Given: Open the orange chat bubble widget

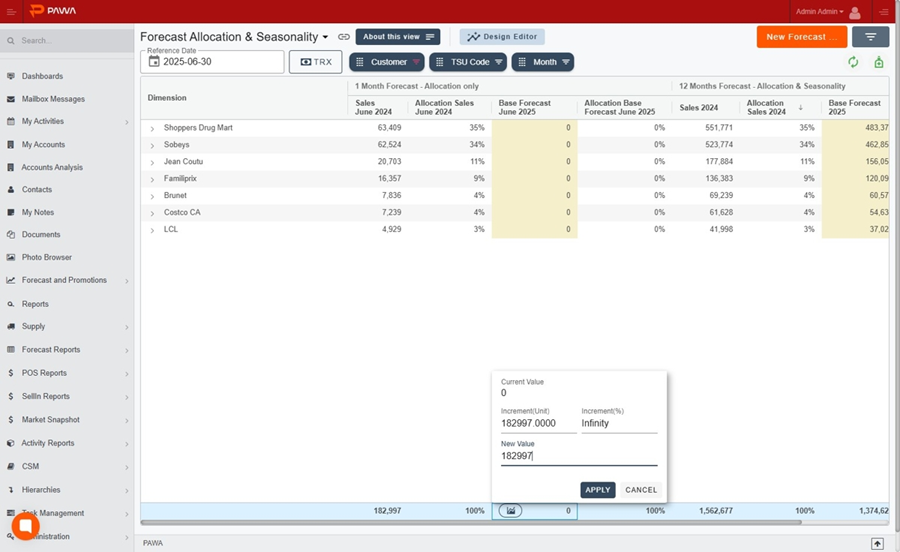Looking at the screenshot, I should (25, 525).
